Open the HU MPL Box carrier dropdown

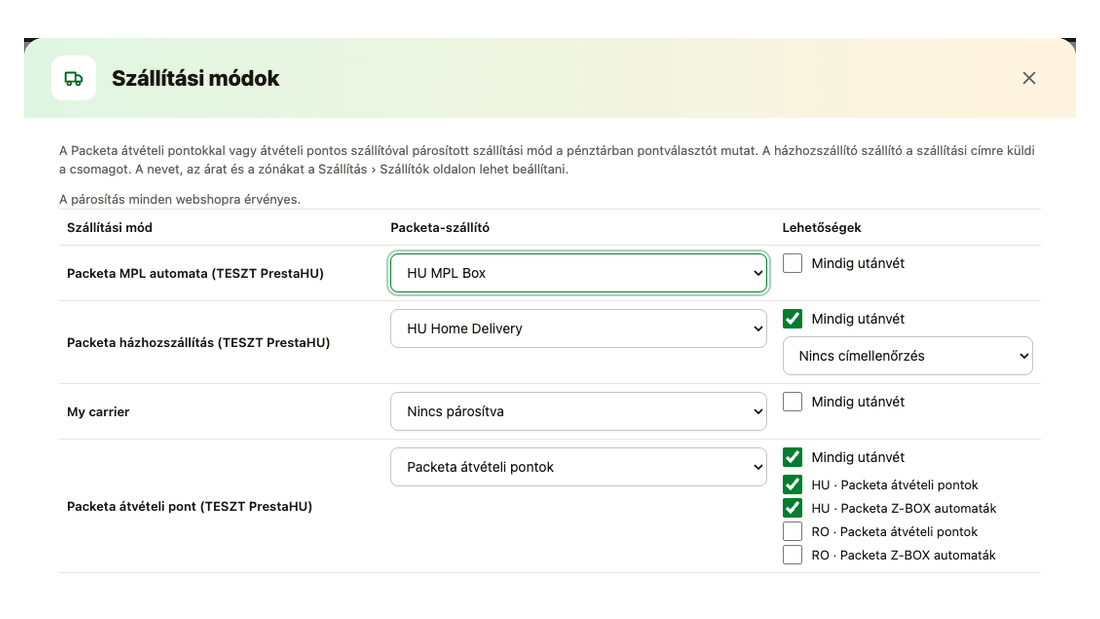[x=578, y=273]
